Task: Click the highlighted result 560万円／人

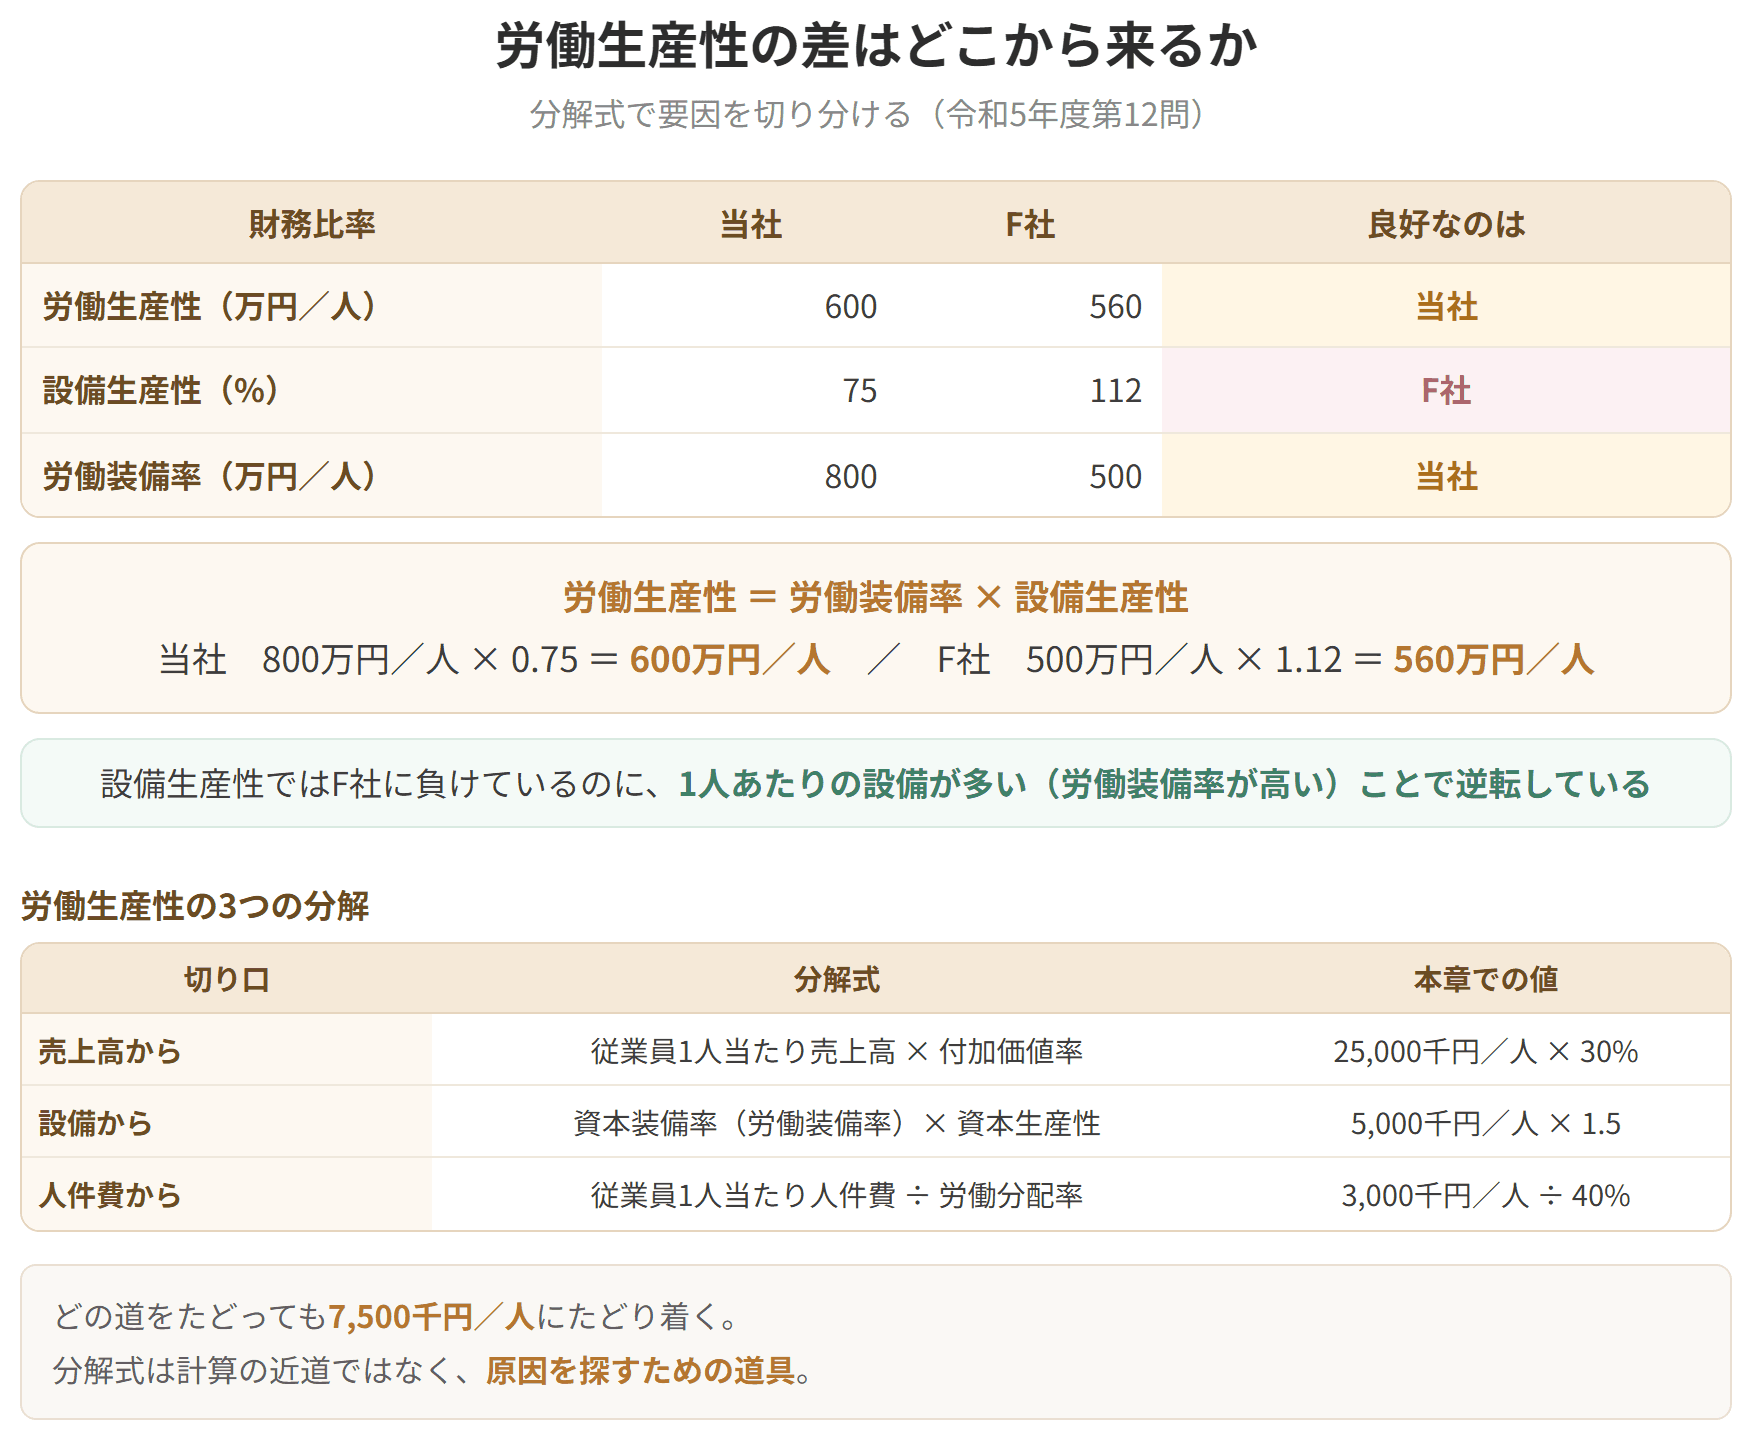Action: (1494, 660)
